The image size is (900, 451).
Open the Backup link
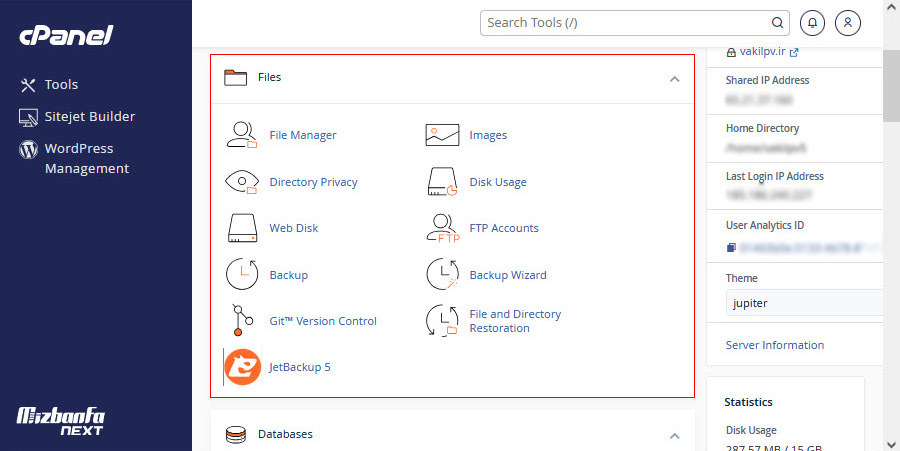tap(289, 275)
